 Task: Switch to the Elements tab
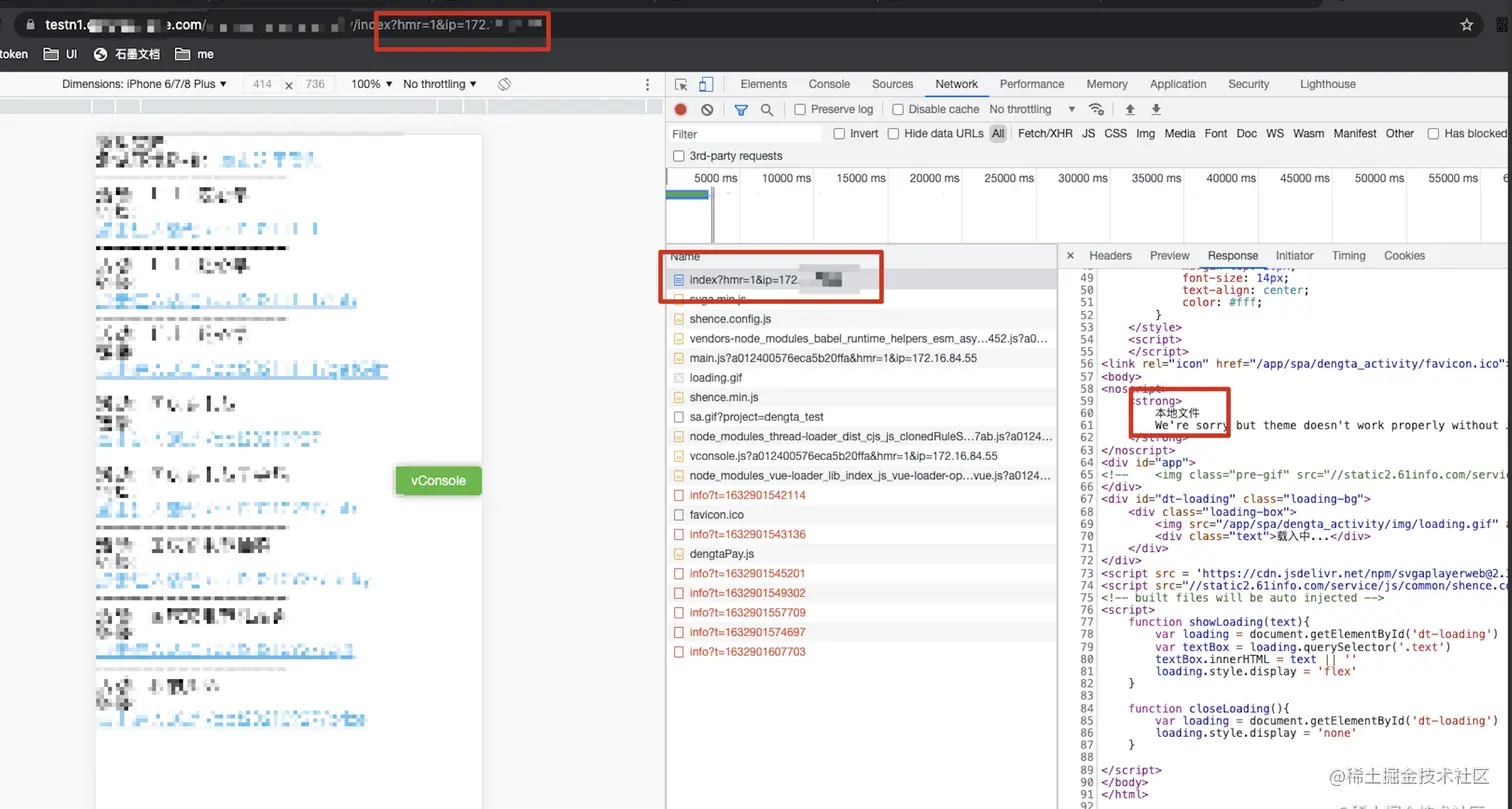(x=764, y=85)
